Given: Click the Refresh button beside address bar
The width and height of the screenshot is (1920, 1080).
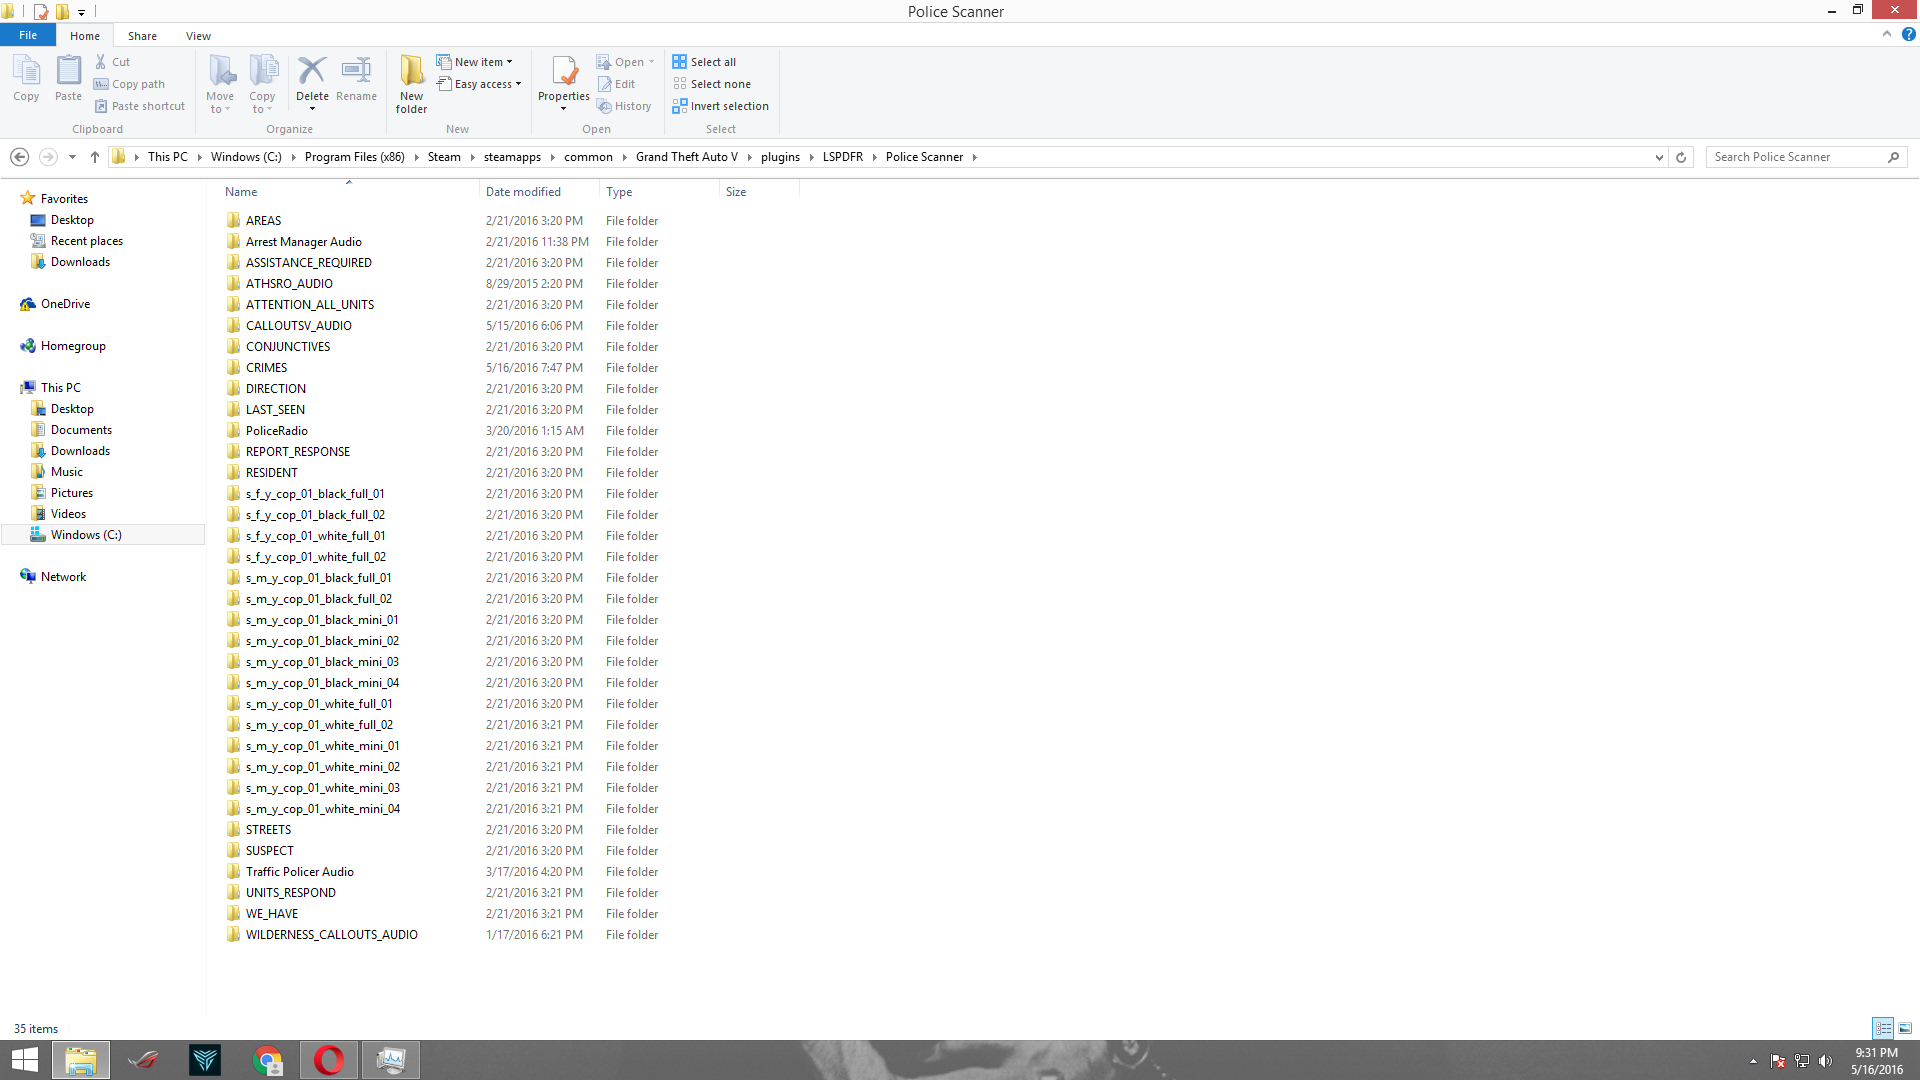Looking at the screenshot, I should [1681, 157].
